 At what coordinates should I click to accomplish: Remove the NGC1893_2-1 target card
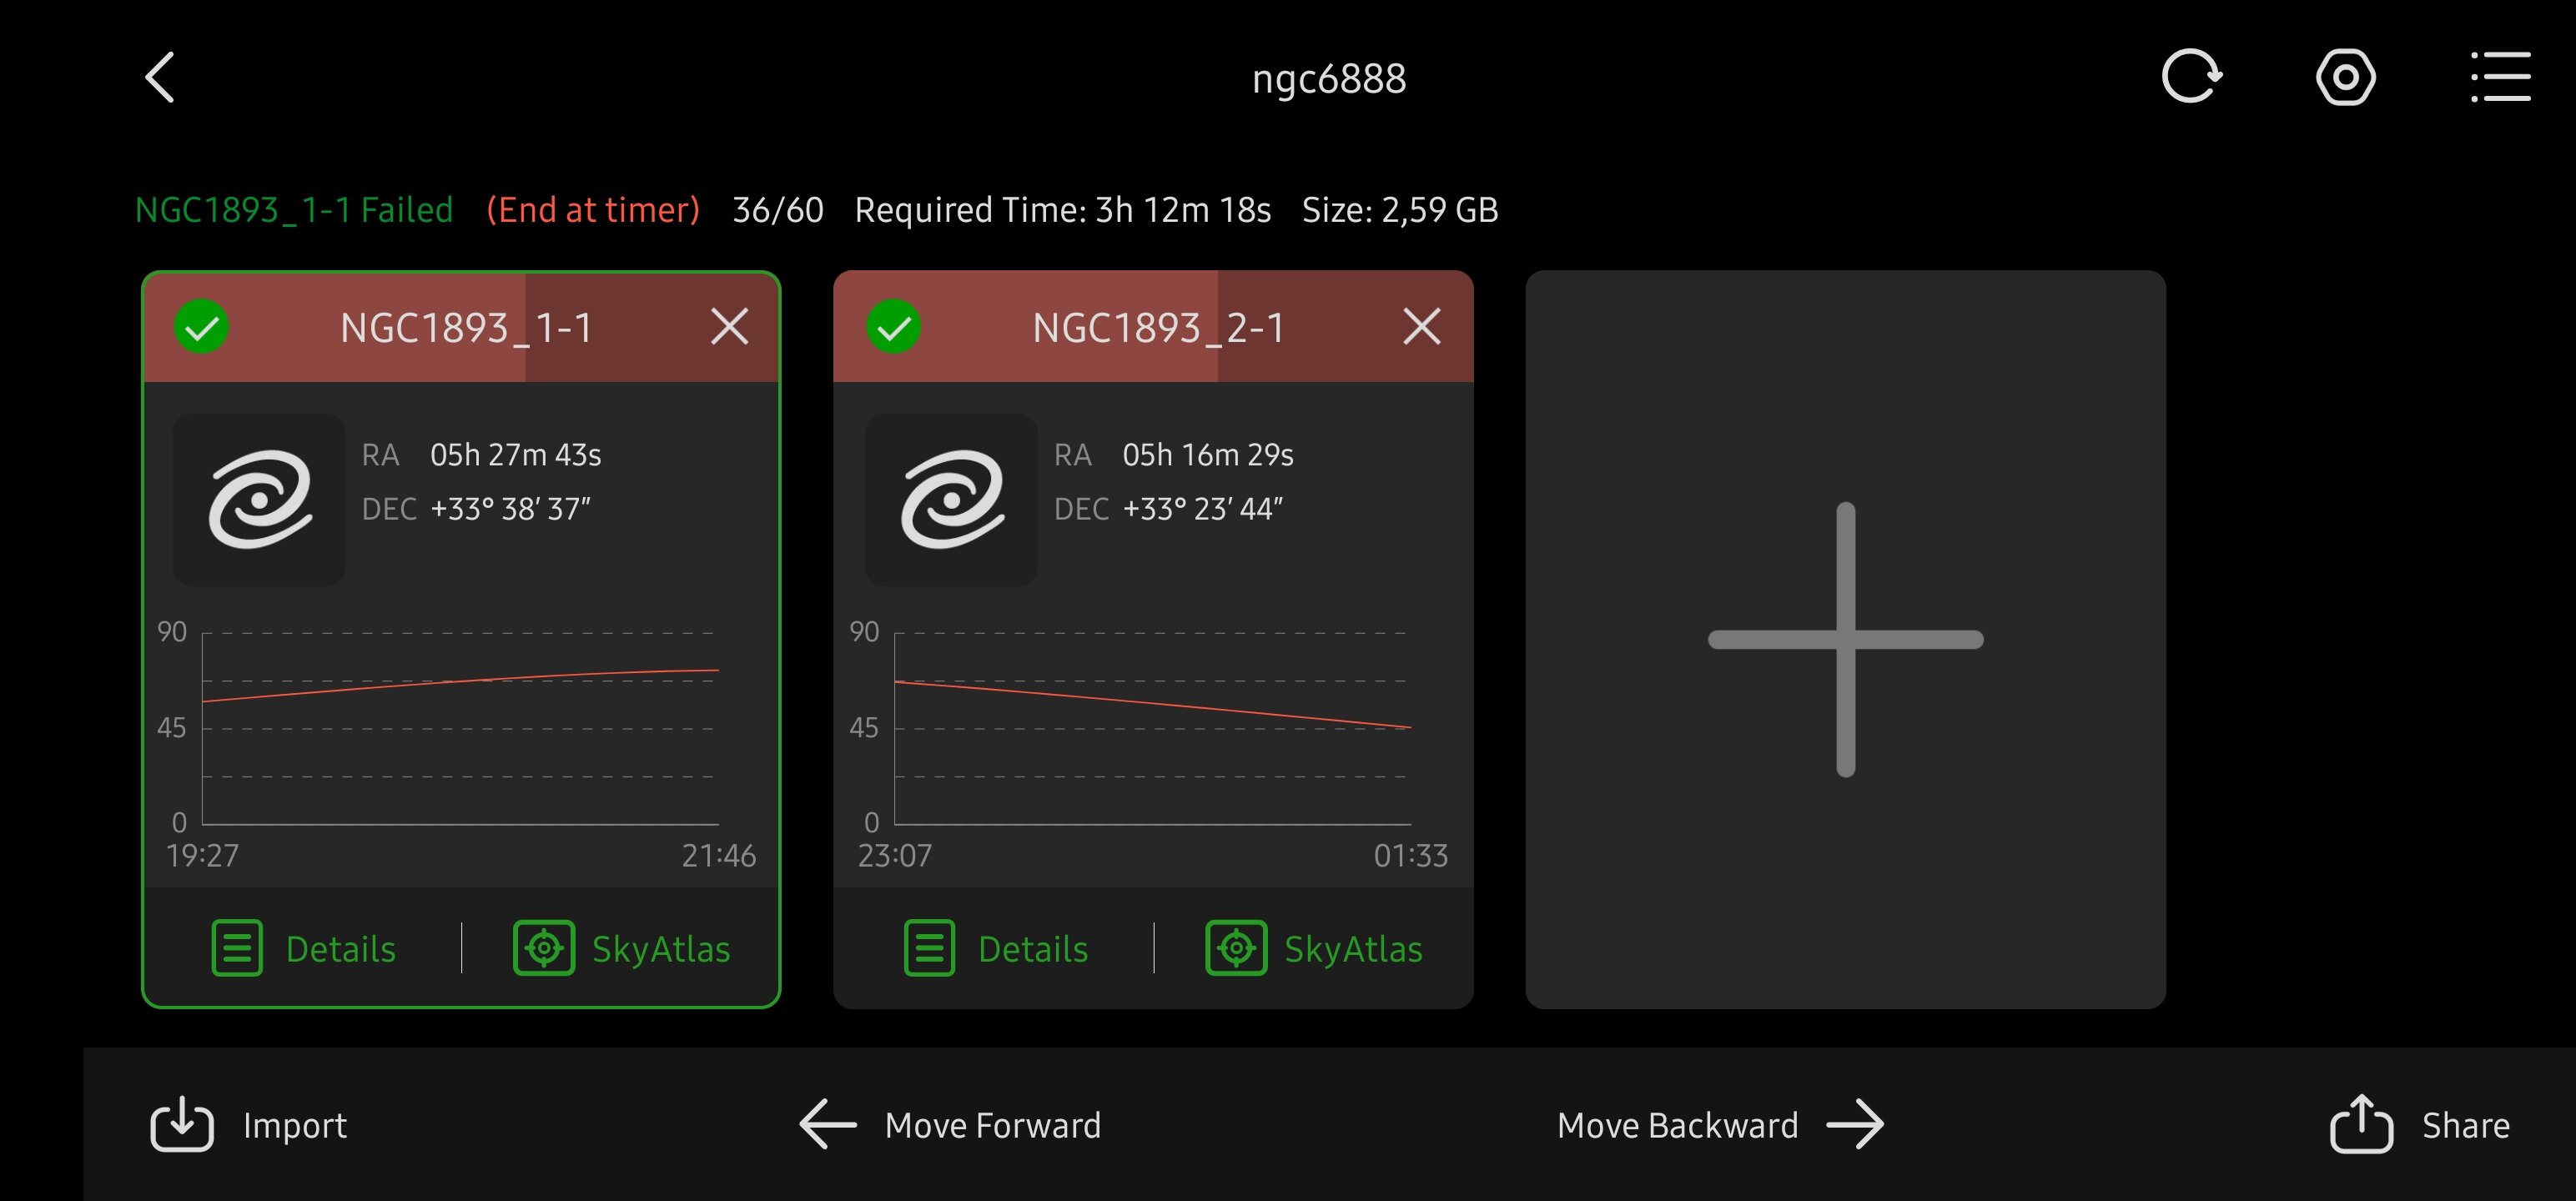[1421, 327]
